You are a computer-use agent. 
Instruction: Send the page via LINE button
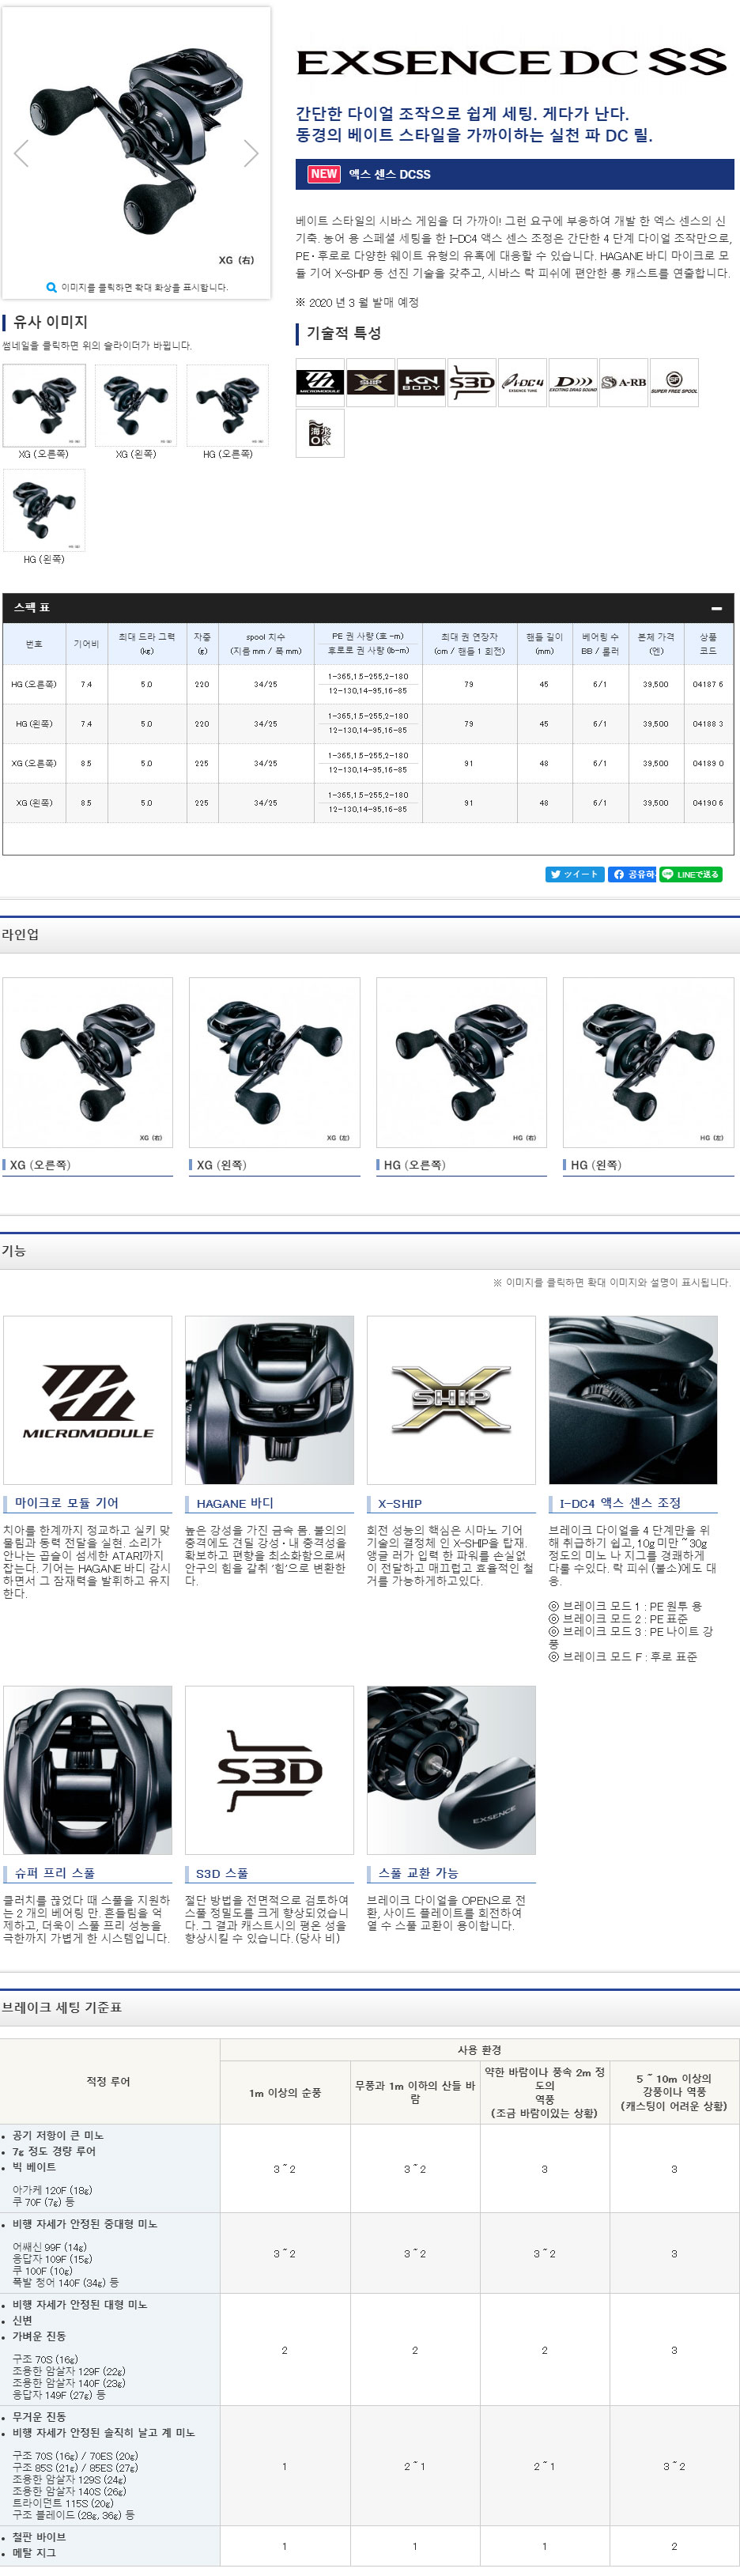point(690,874)
